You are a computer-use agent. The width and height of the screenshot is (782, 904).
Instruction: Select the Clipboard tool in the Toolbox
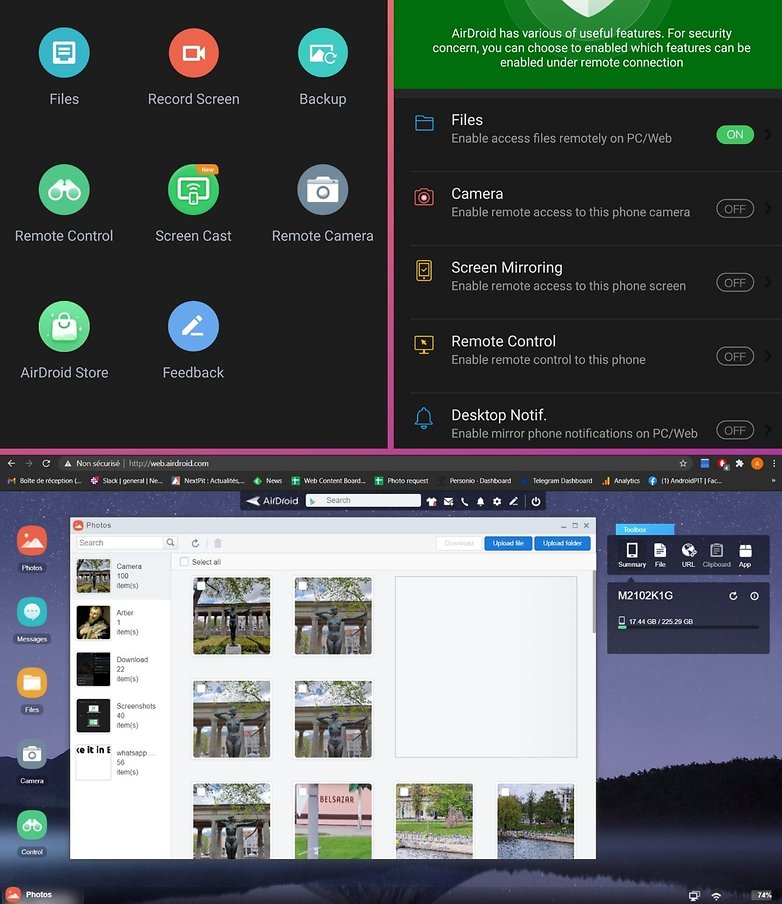(x=716, y=555)
